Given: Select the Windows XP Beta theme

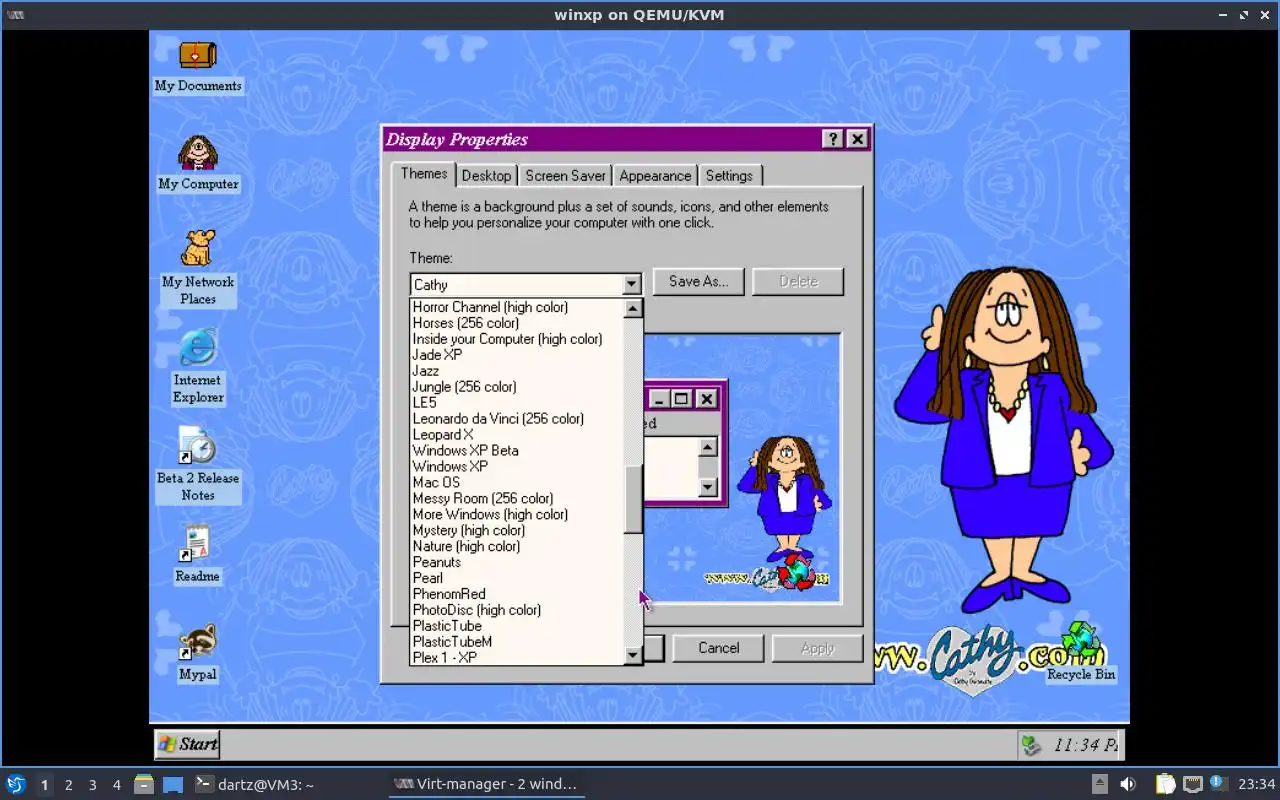Looking at the screenshot, I should (x=518, y=451).
